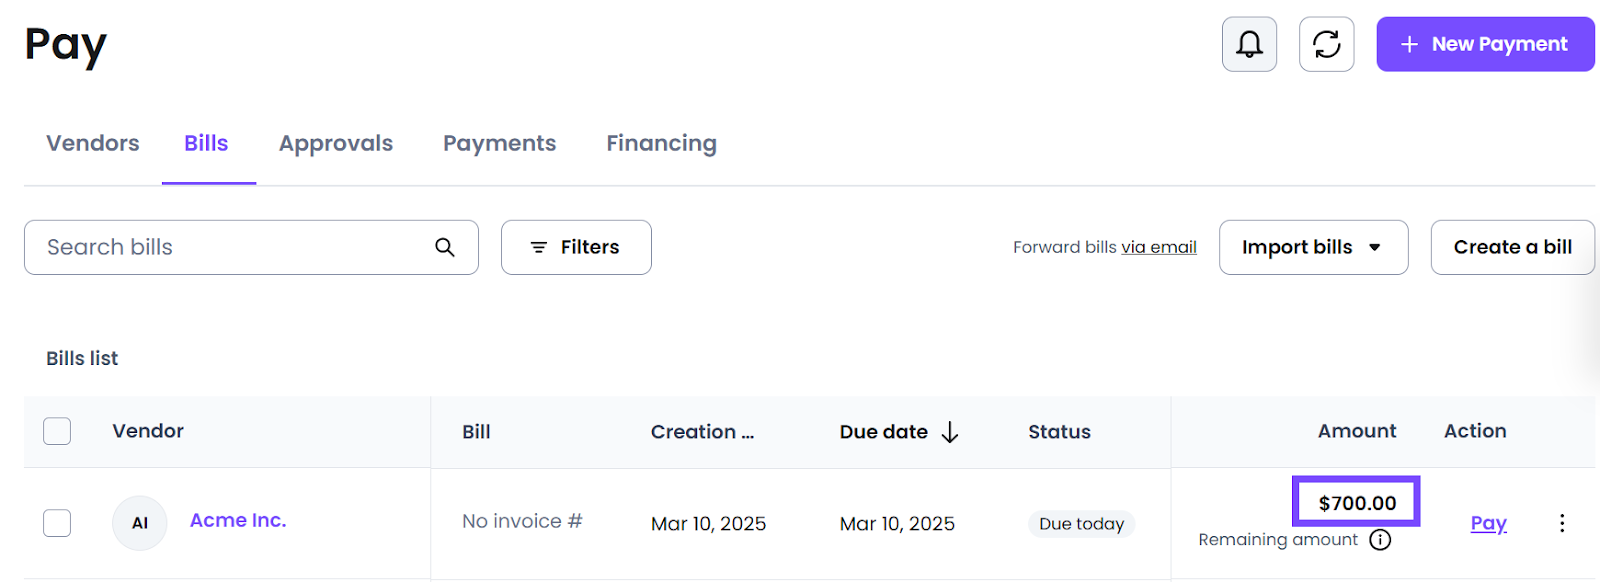Click the refresh sync icon
The image size is (1600, 582).
tap(1326, 44)
